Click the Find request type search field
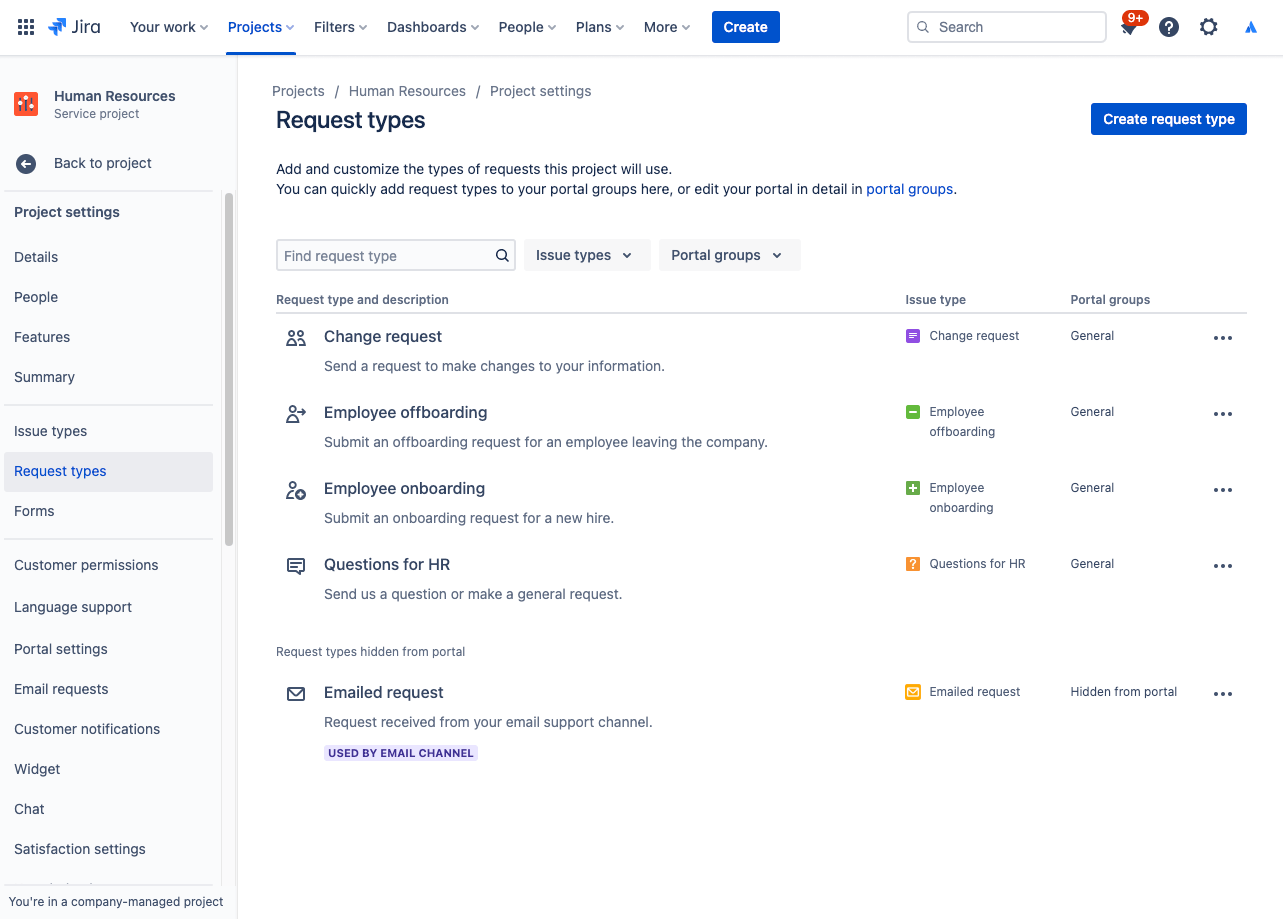 coord(385,255)
